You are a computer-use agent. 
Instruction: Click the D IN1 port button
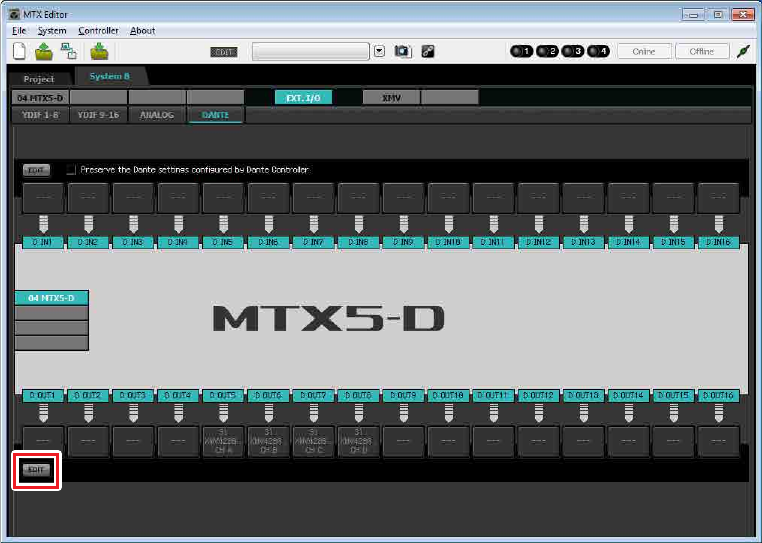point(43,242)
